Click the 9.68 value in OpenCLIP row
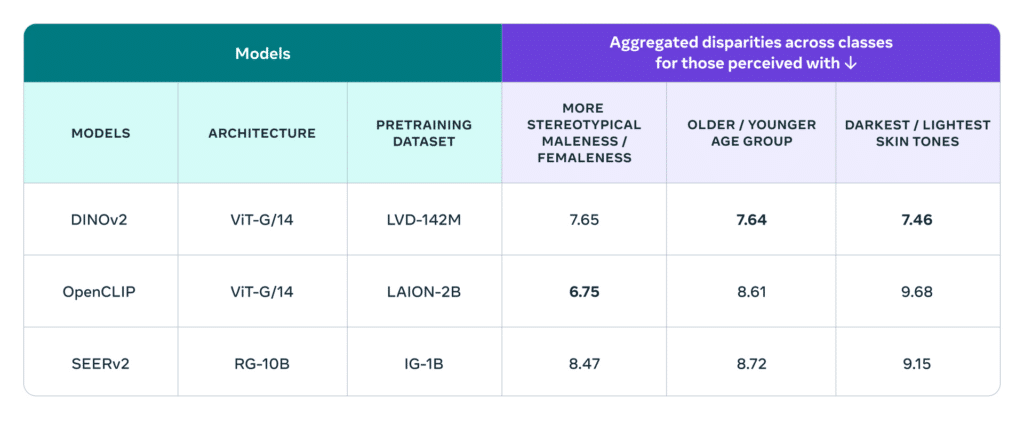Screen dimensions: 1024x430 tap(916, 292)
